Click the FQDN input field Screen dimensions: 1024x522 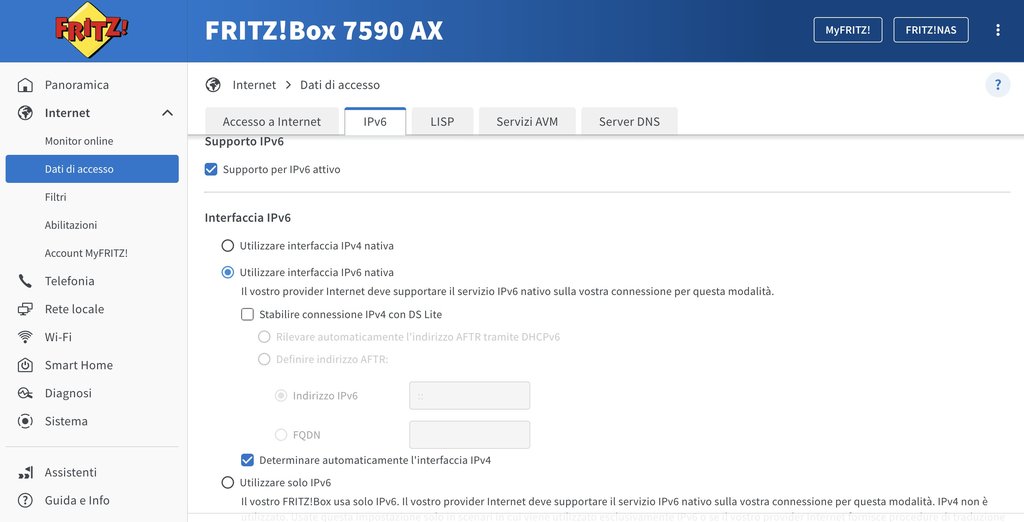coord(470,435)
